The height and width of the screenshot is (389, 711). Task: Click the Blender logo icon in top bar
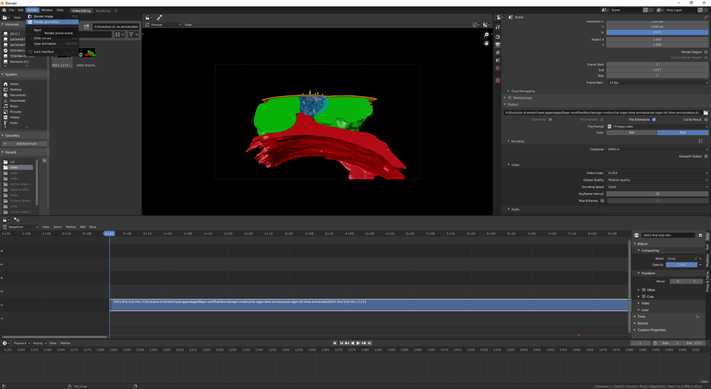pyautogui.click(x=5, y=10)
